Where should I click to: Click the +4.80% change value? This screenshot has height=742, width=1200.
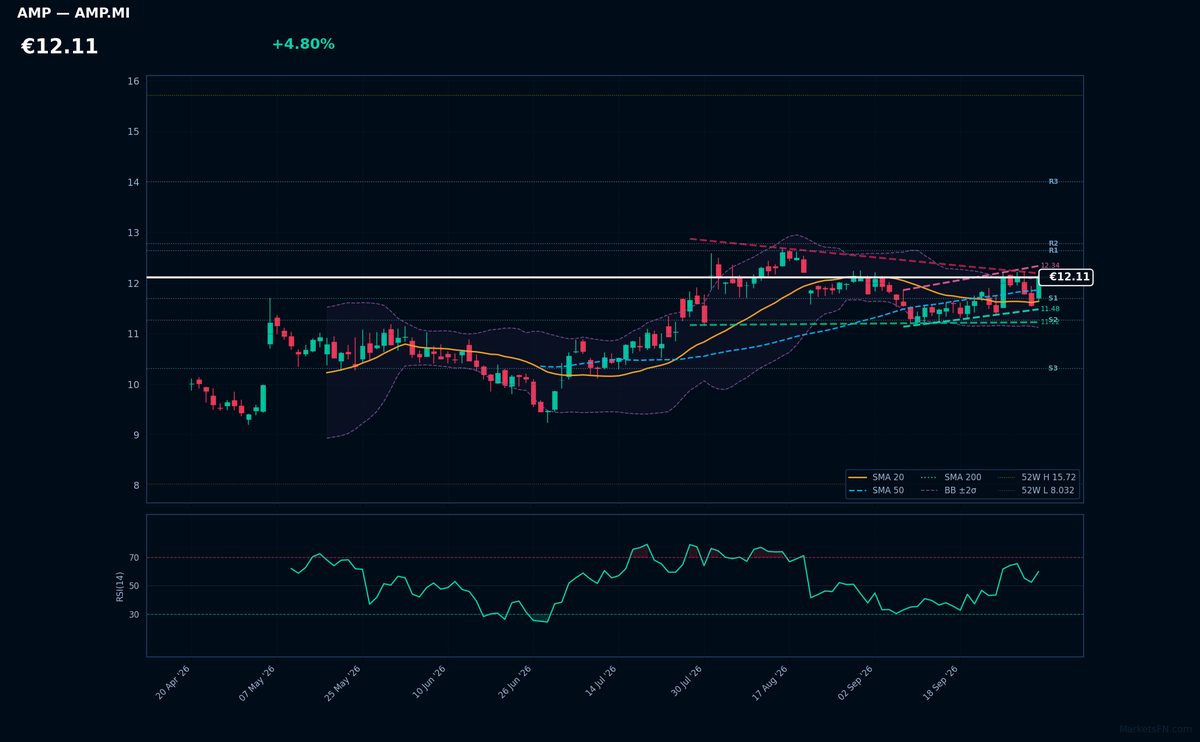303,44
